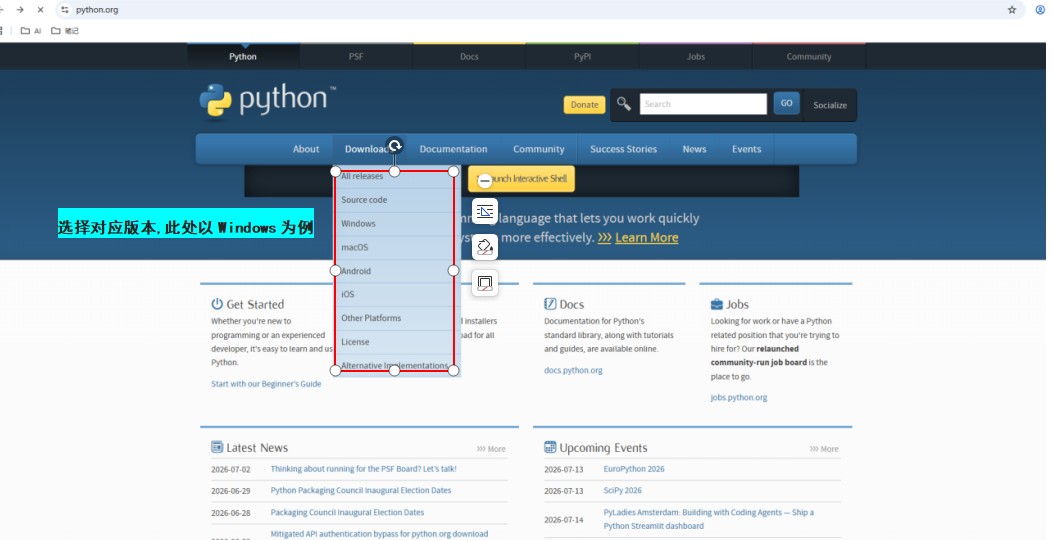
Task: Click More link in Upcoming Events
Action: pyautogui.click(x=824, y=449)
